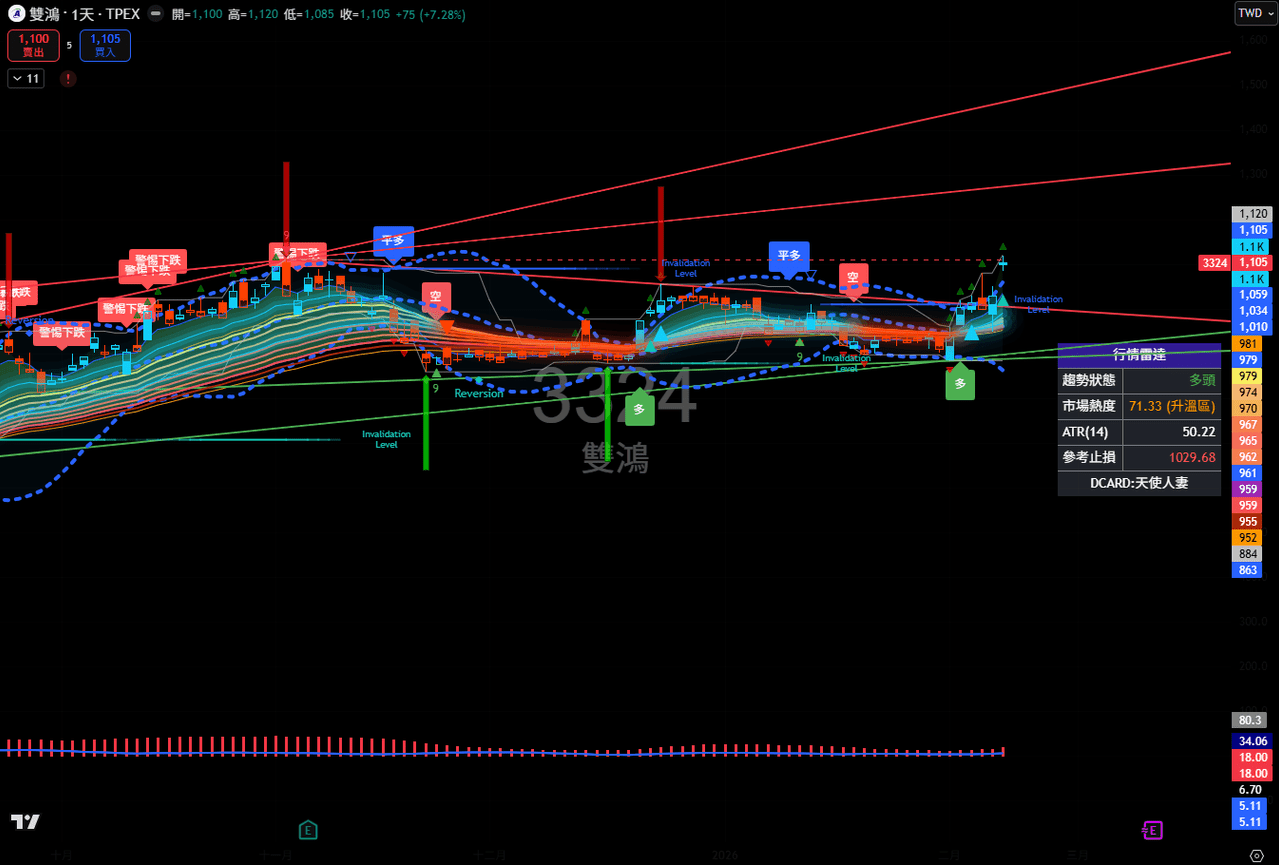Click the green 多 signal beside 行情雷達 table
The width and height of the screenshot is (1279, 865).
click(x=960, y=383)
